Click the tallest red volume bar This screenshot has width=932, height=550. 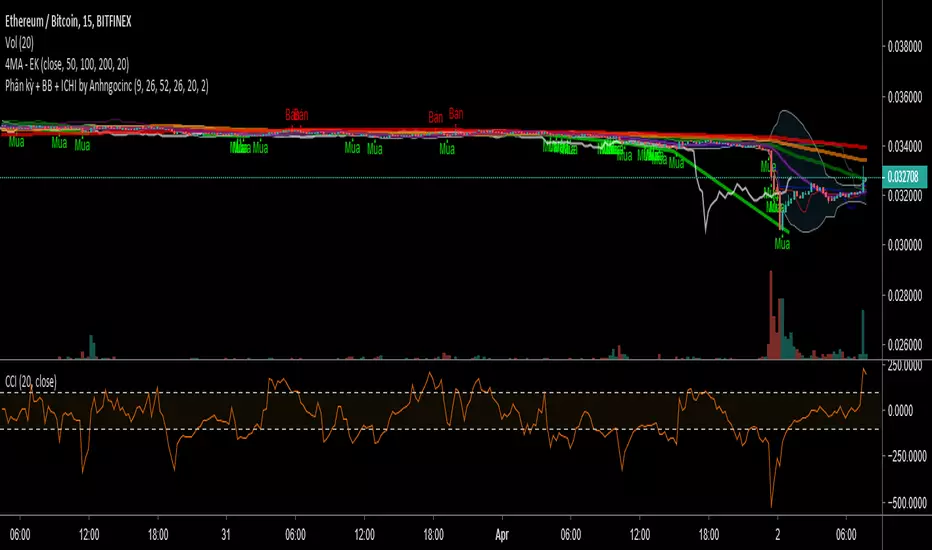click(x=772, y=315)
